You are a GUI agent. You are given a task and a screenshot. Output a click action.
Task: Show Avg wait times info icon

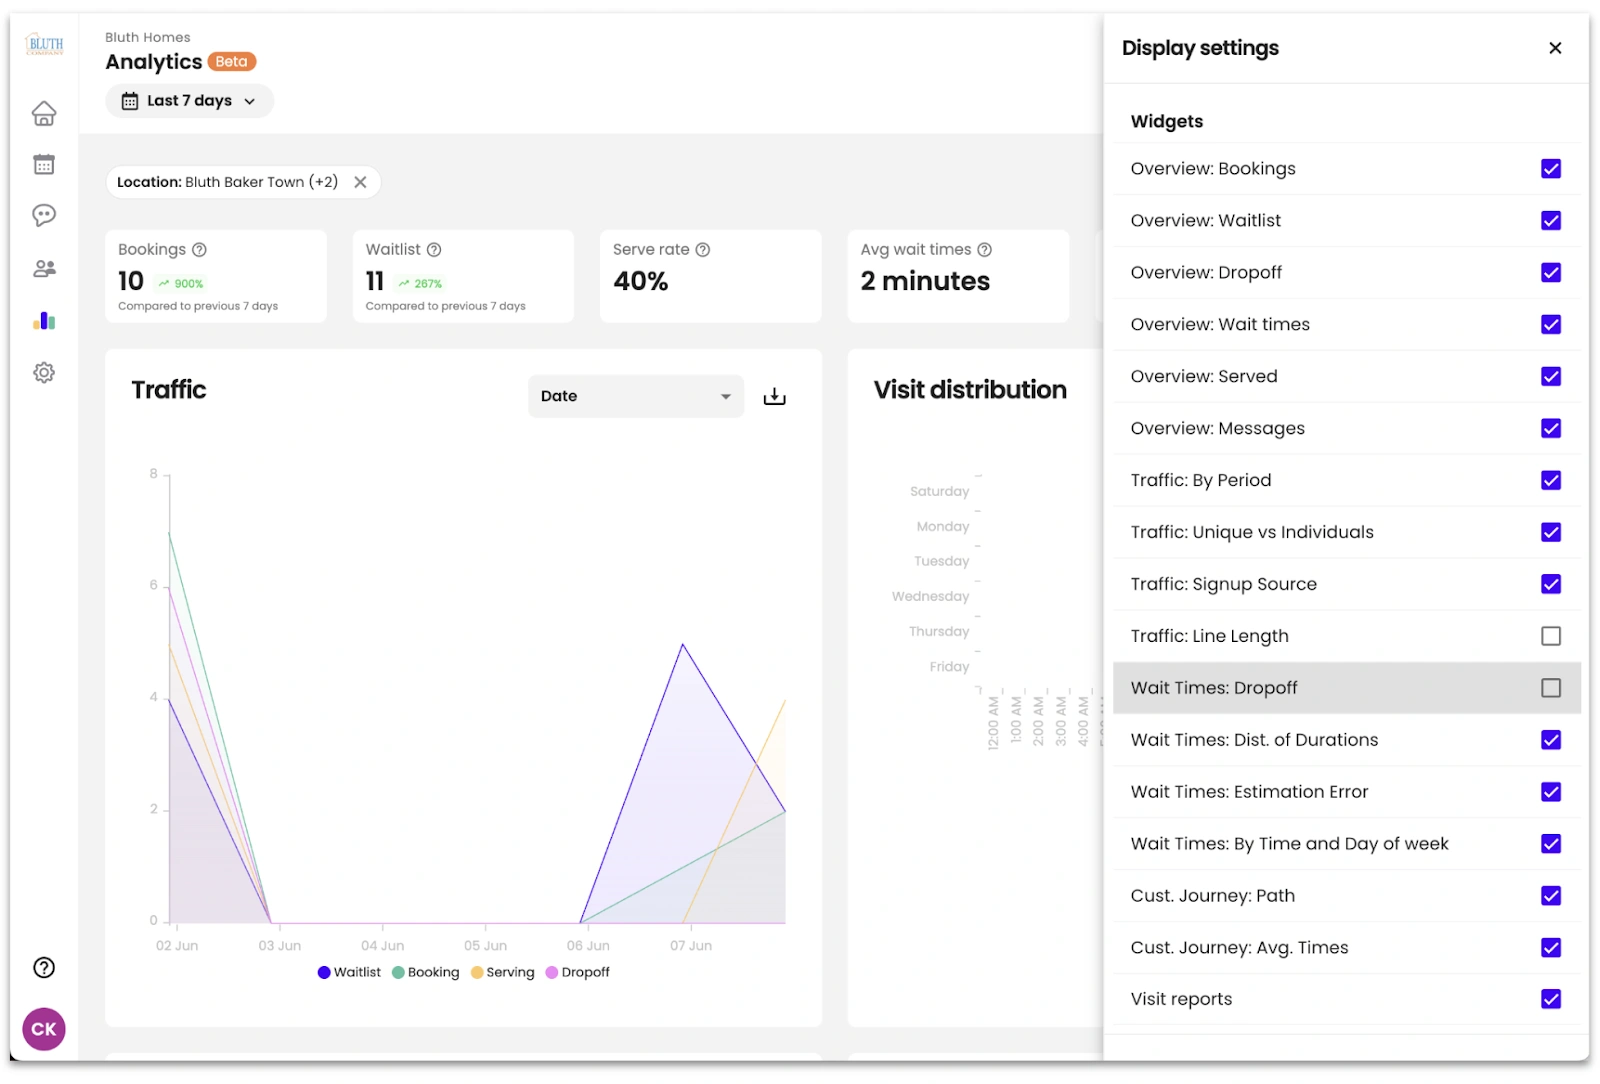(985, 250)
